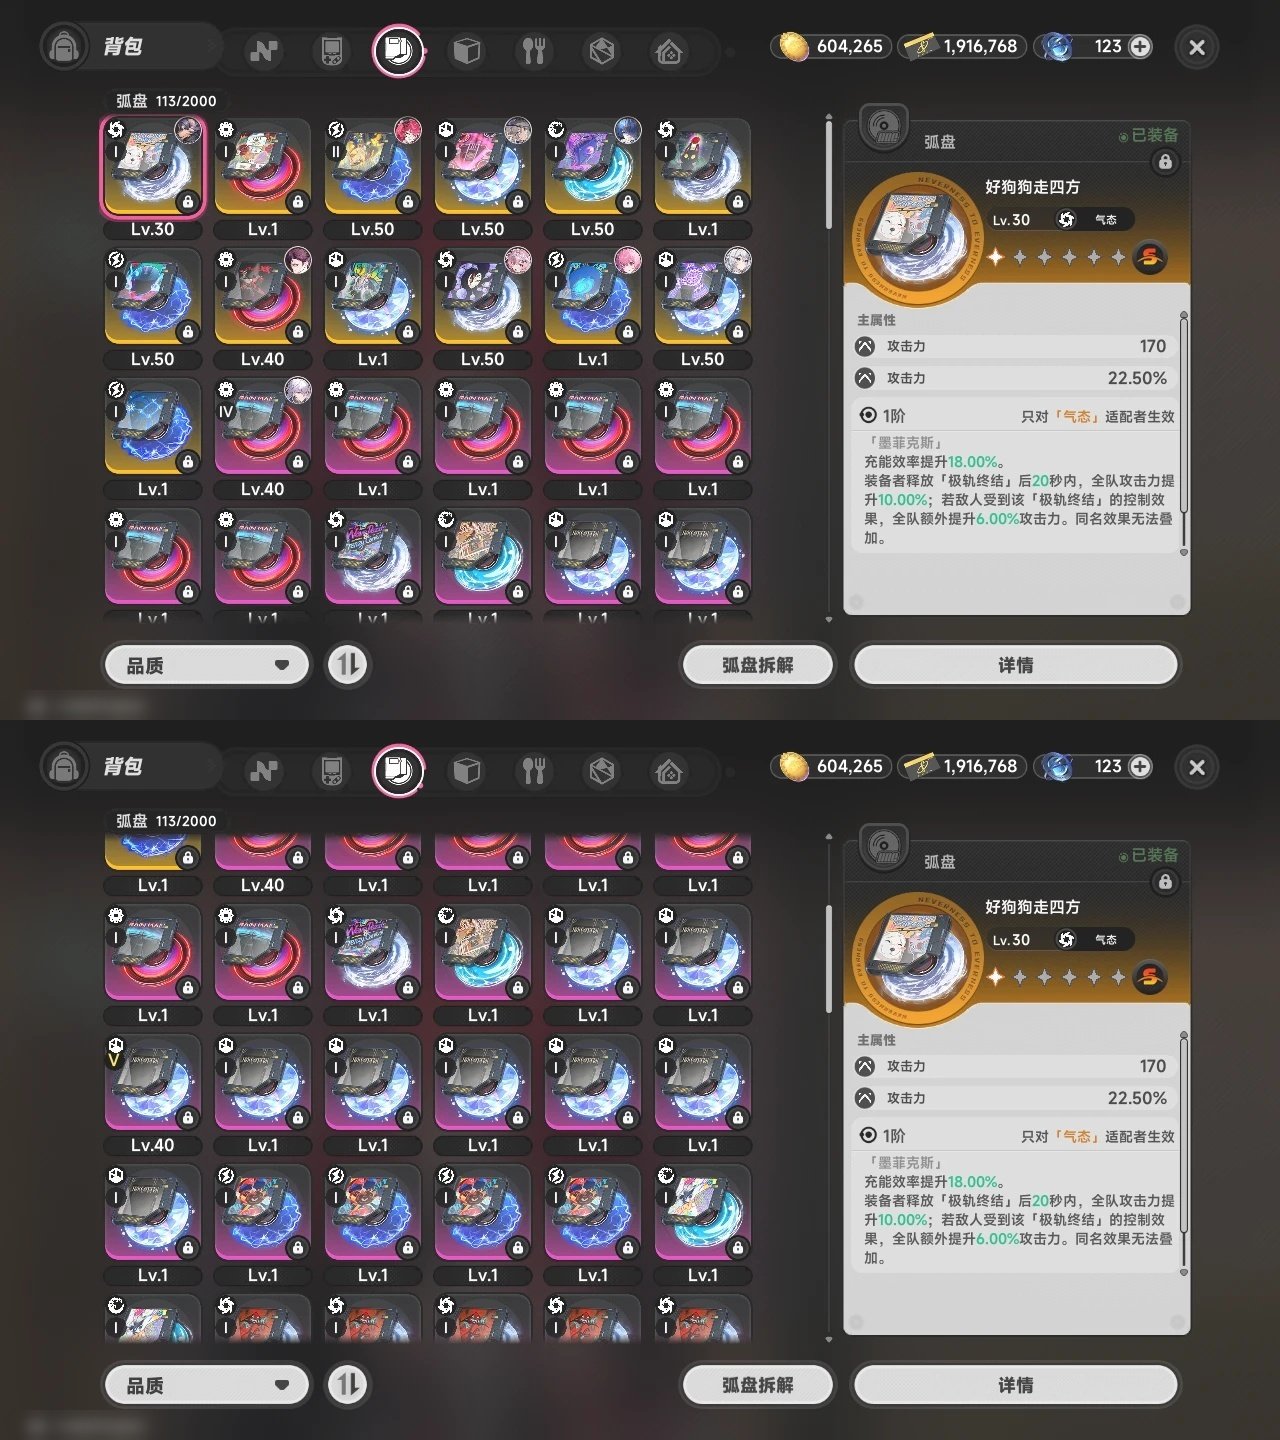This screenshot has width=1280, height=1440.
Task: Toggle sort order arrows button in upper screenshot
Action: [348, 665]
